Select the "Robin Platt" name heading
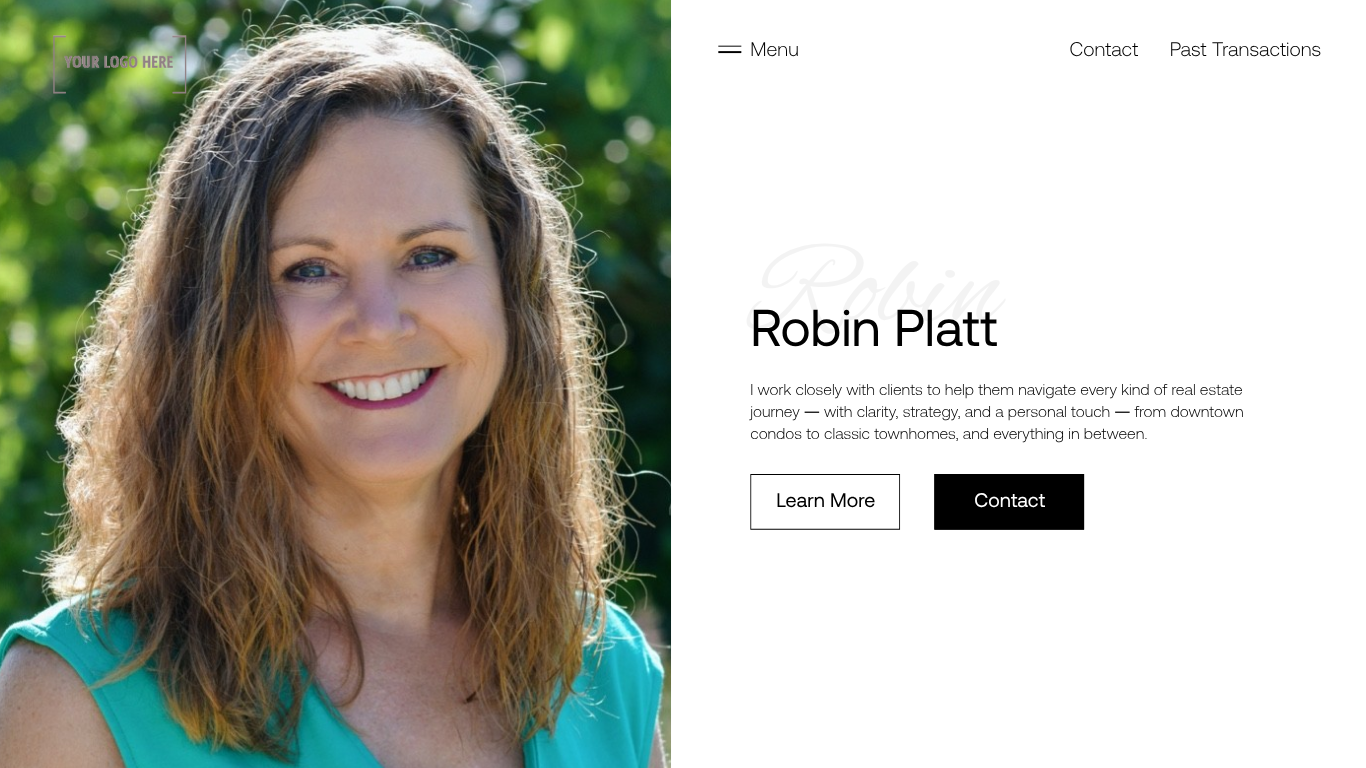This screenshot has width=1366, height=768. (x=873, y=328)
